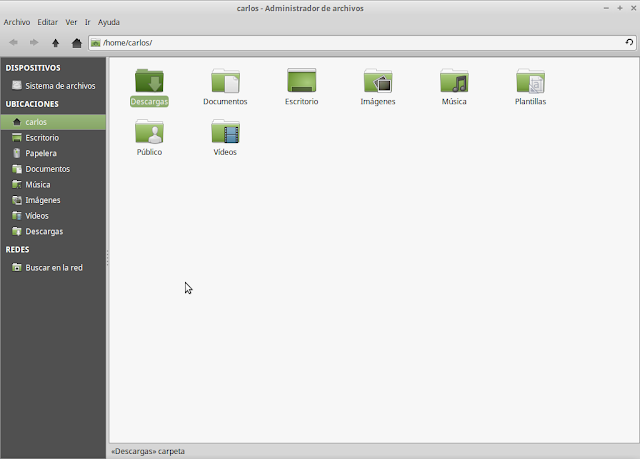640x459 pixels.
Task: Select the Descargas folder icon in main view
Action: [149, 80]
